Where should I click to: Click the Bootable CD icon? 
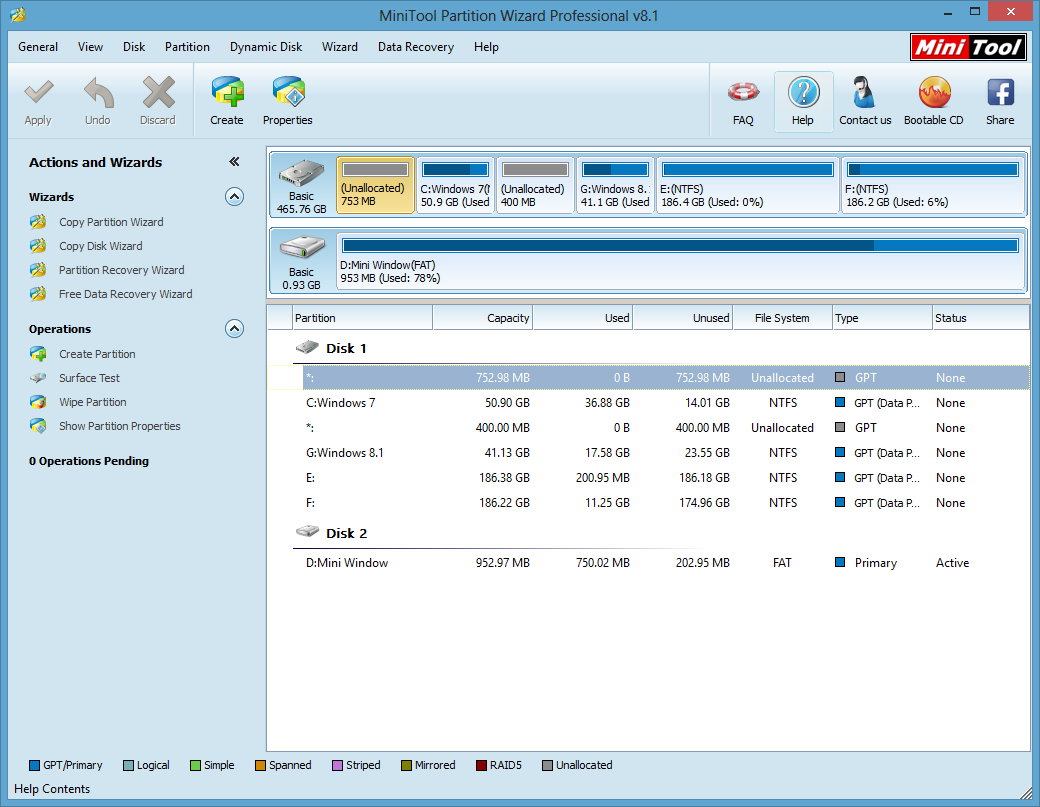click(x=935, y=92)
